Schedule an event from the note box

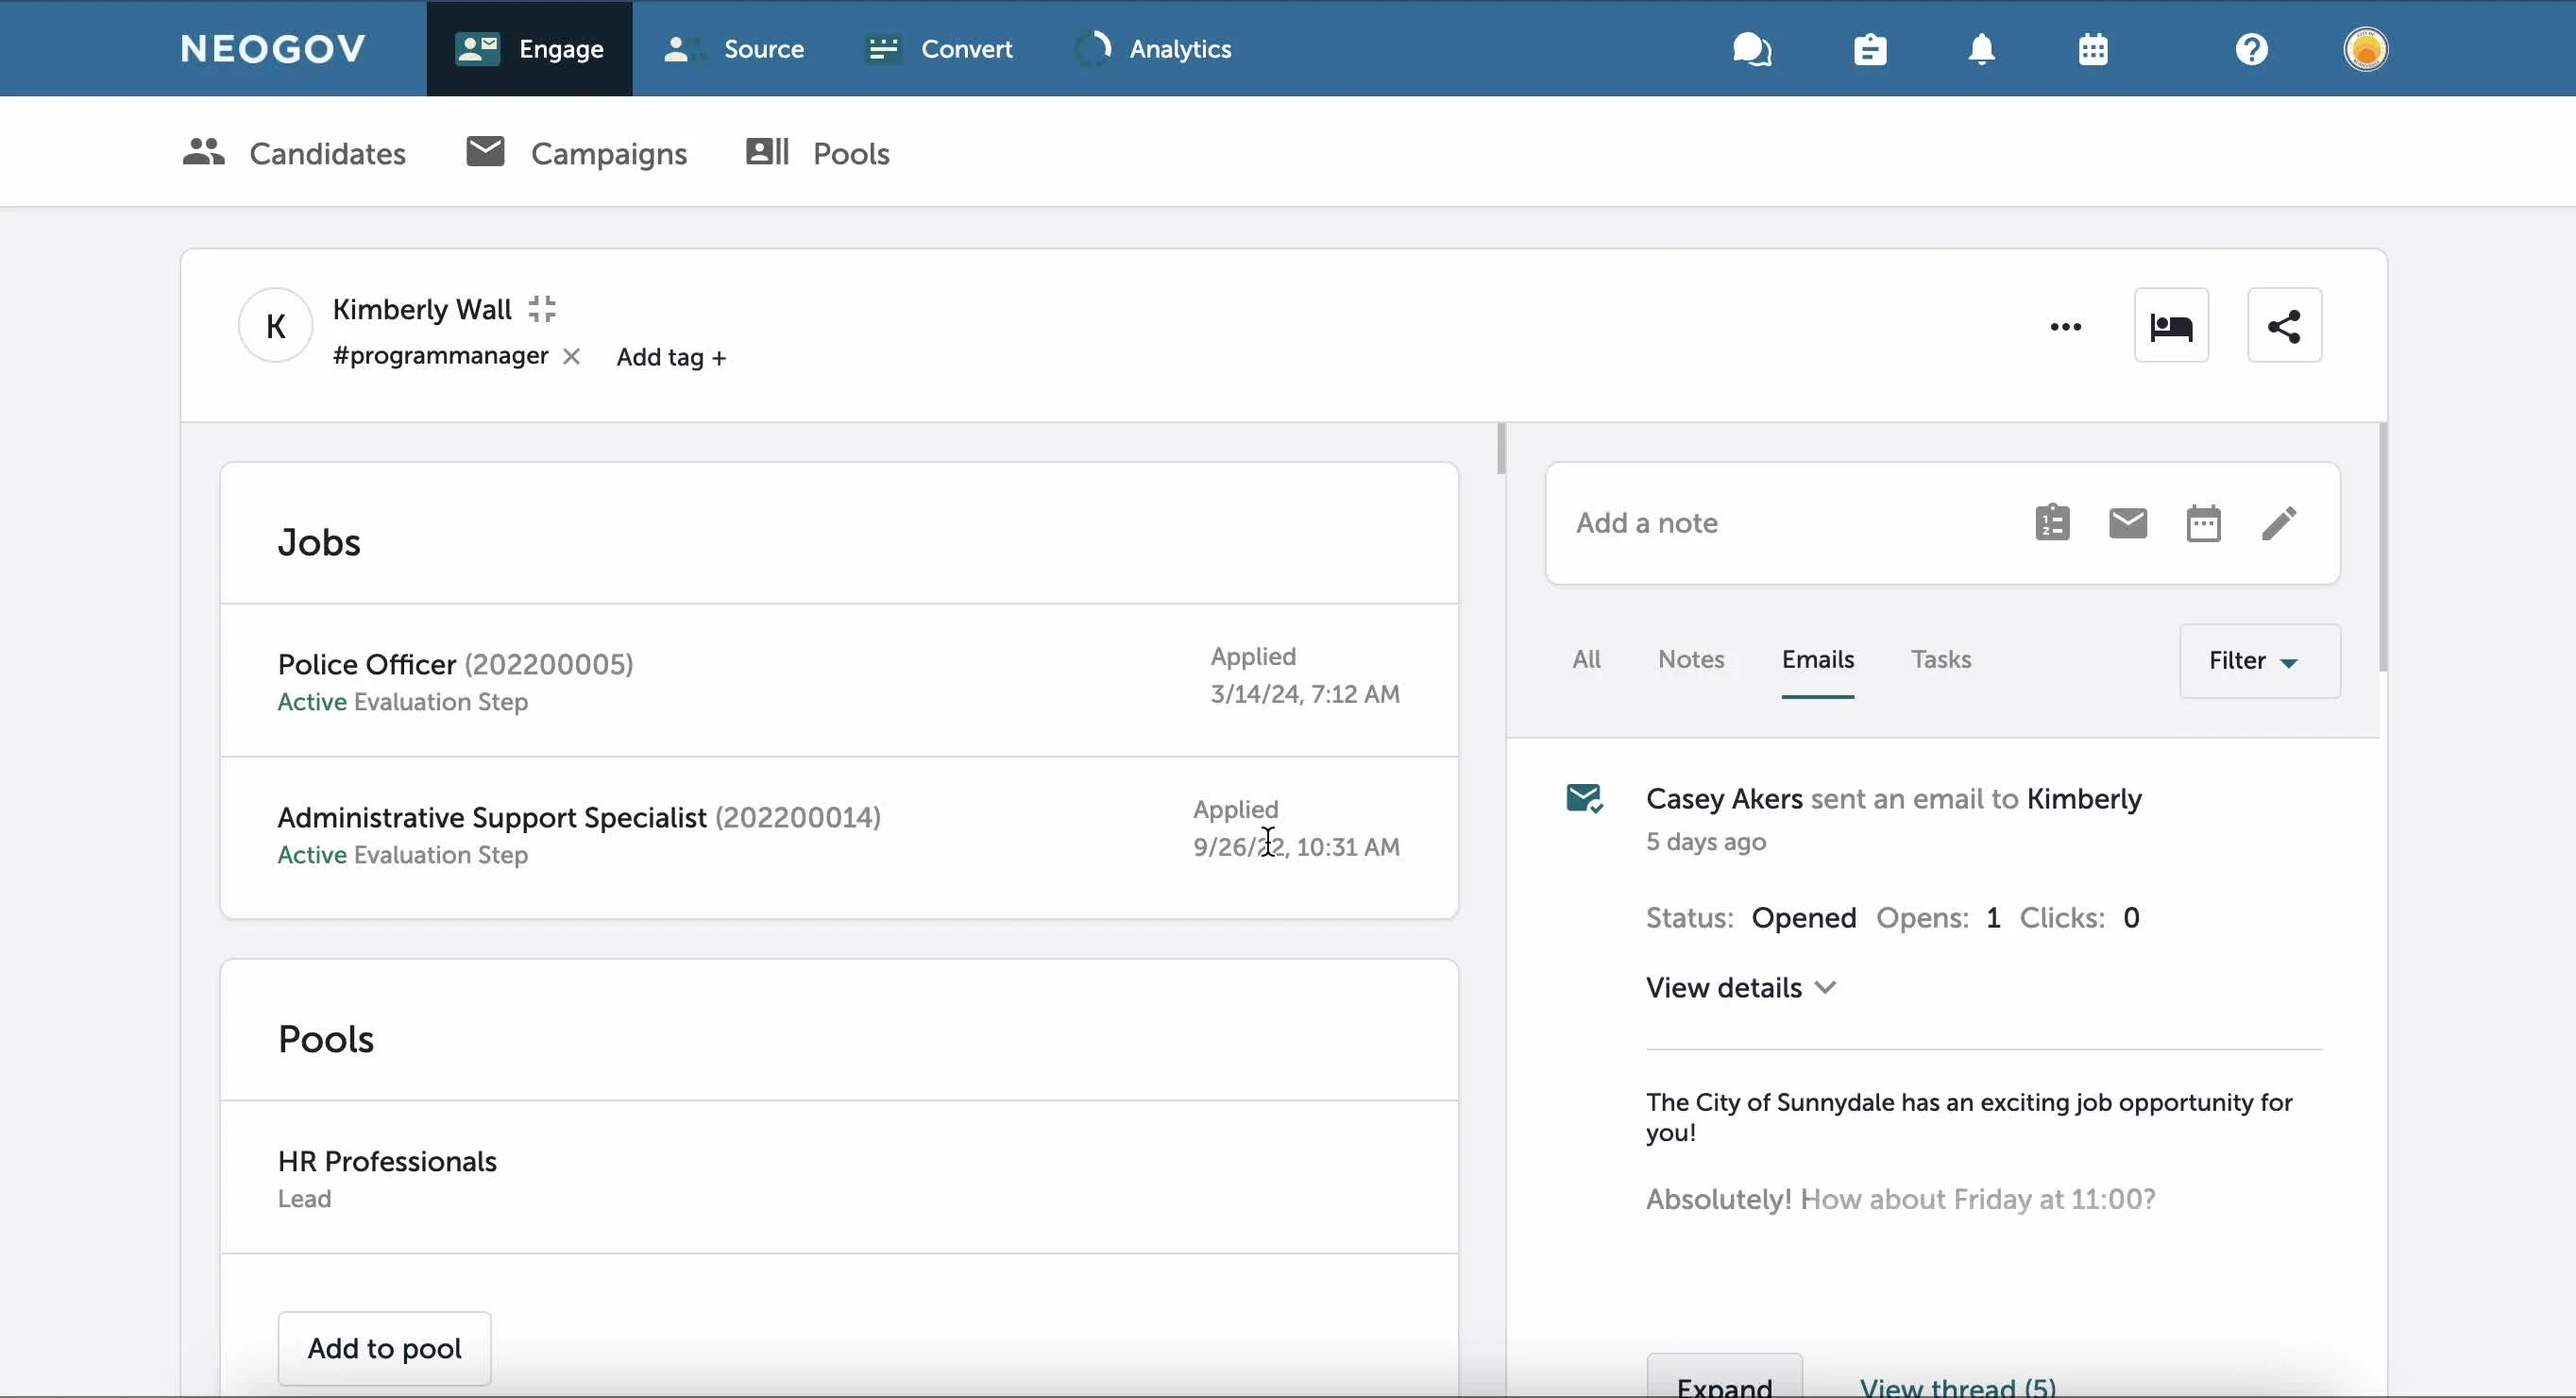[x=2203, y=523]
